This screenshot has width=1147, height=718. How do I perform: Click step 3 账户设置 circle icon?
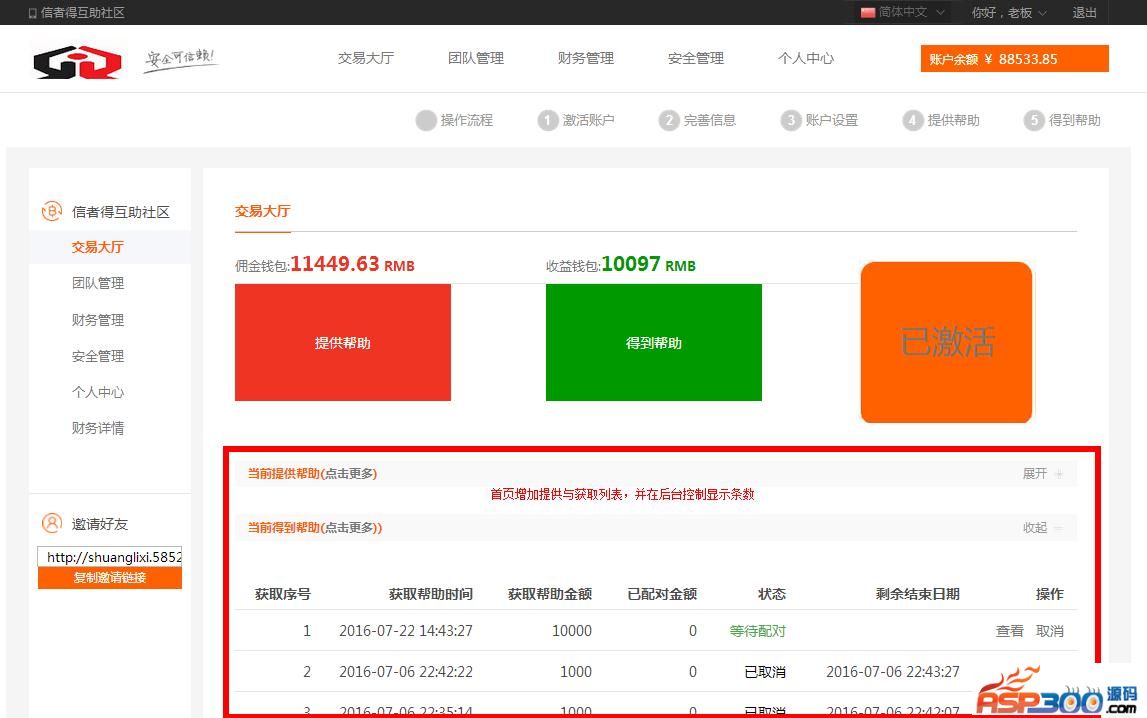[791, 120]
